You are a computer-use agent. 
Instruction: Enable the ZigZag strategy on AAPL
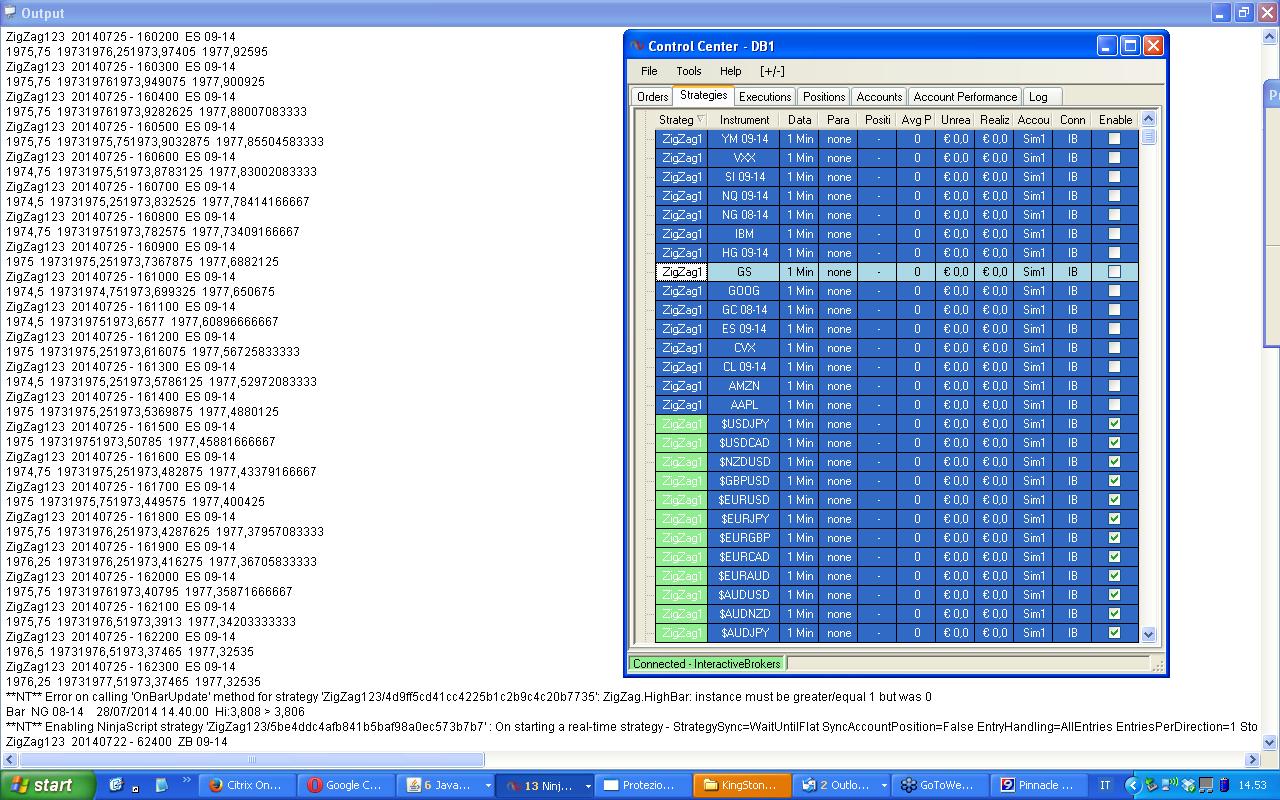coord(1114,405)
